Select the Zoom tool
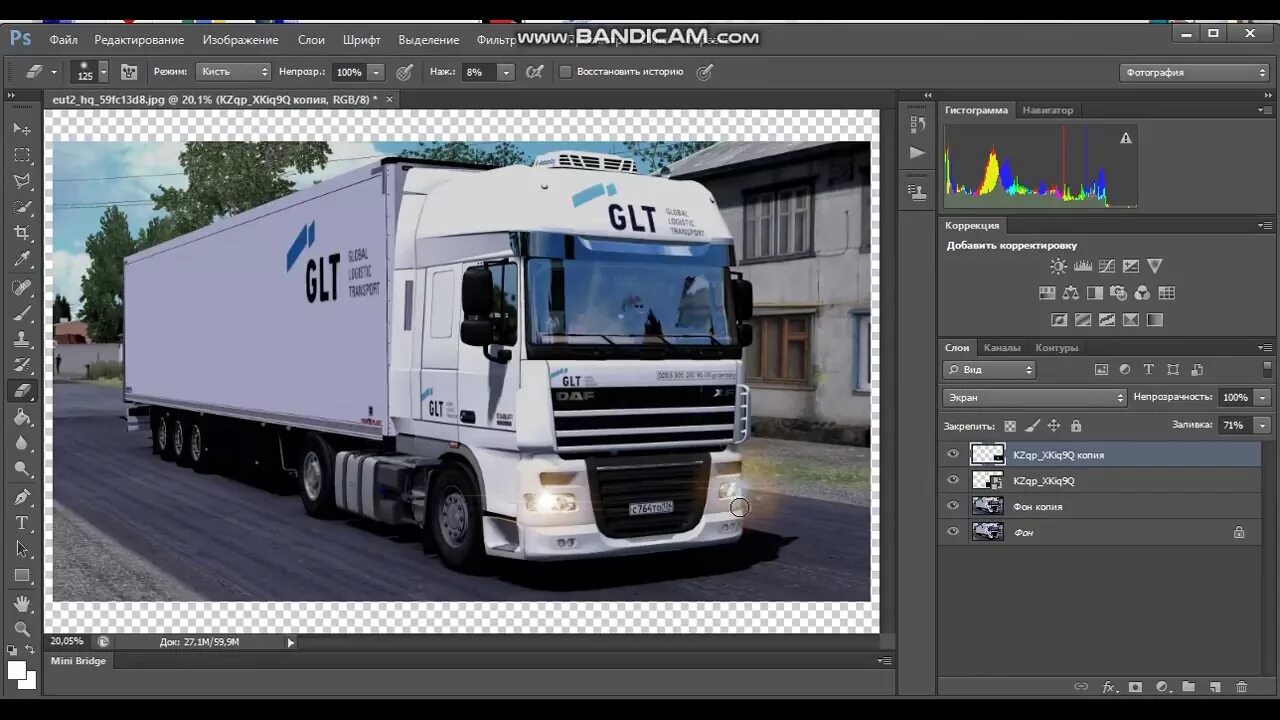This screenshot has width=1280, height=720. 22,629
